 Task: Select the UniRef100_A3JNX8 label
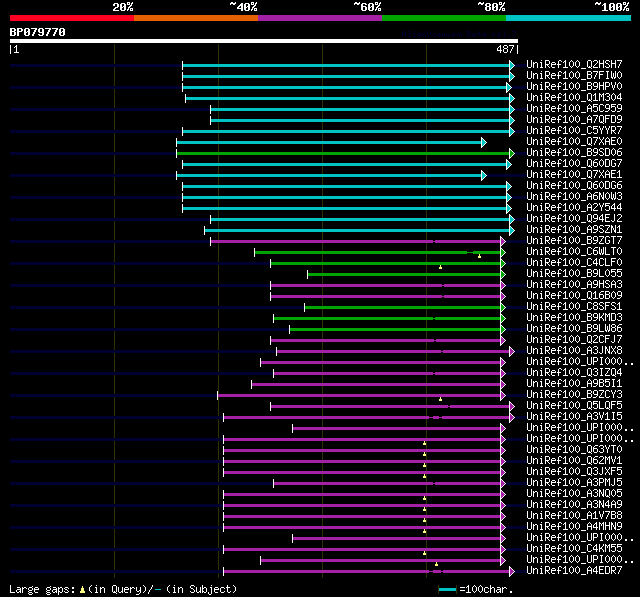point(574,351)
